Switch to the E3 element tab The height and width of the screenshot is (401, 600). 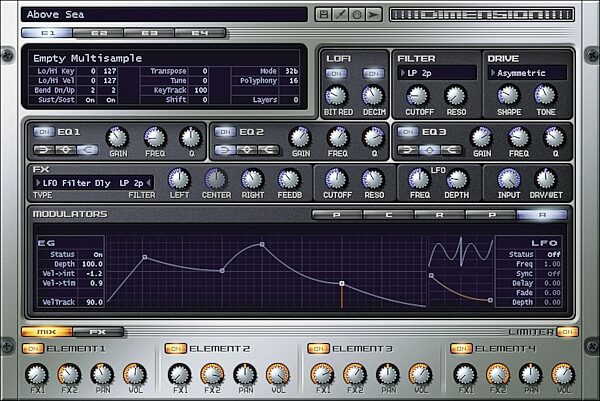[x=149, y=33]
